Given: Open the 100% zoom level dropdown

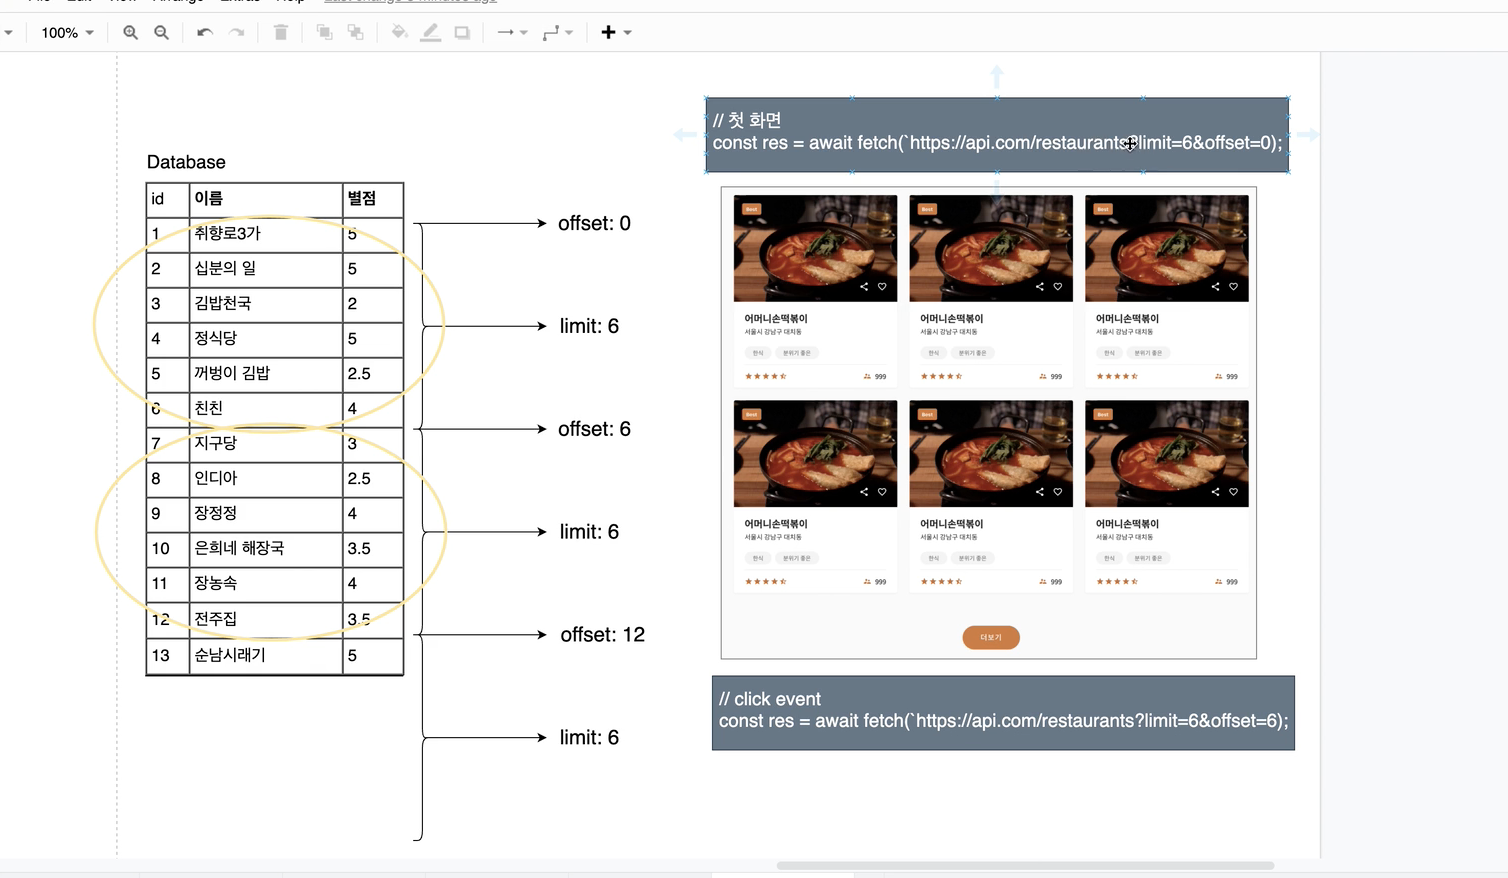Looking at the screenshot, I should coord(67,33).
